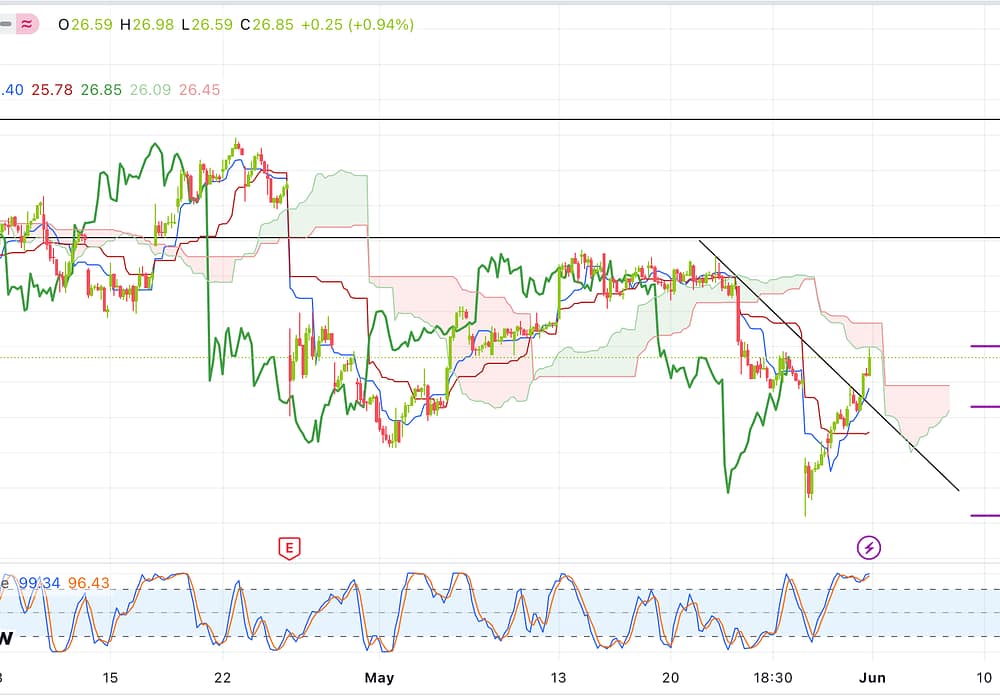Click the close value C26.85 in header
The width and height of the screenshot is (1000, 700).
pos(266,24)
